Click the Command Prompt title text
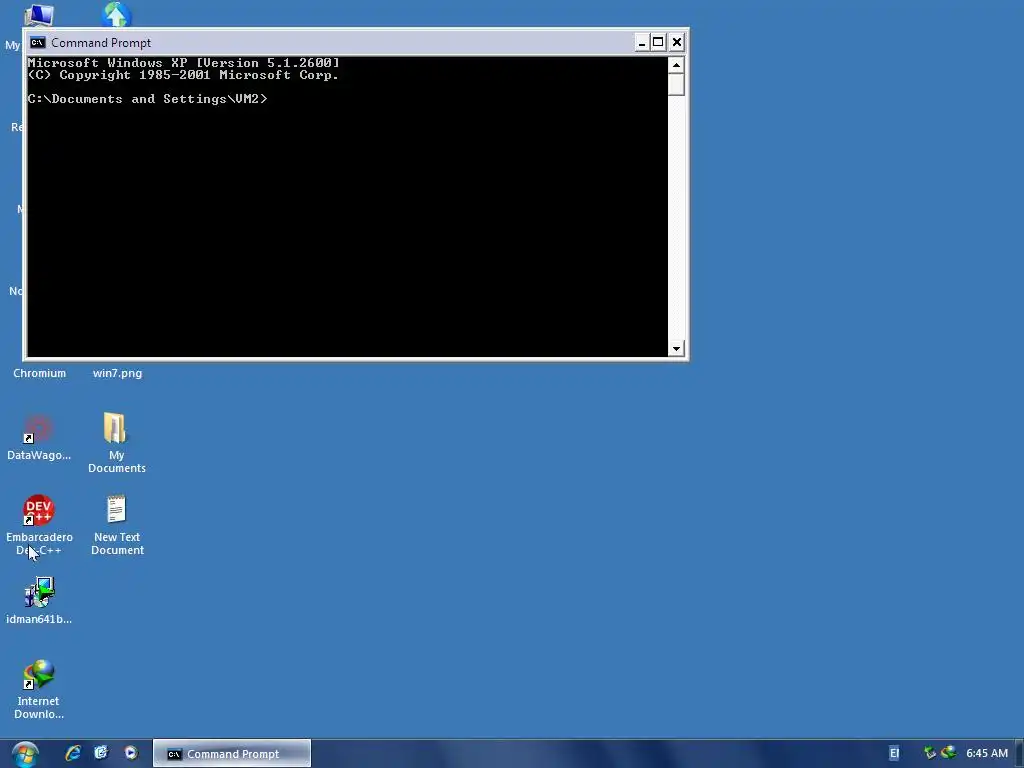This screenshot has height=768, width=1024. pos(101,43)
